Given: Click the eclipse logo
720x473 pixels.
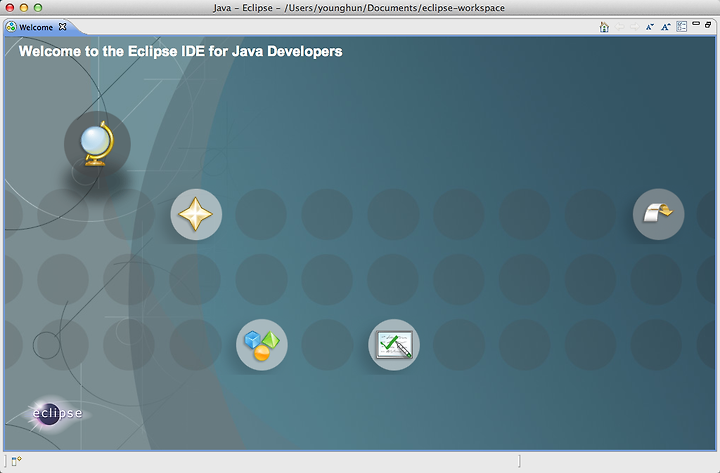Looking at the screenshot, I should [x=57, y=413].
